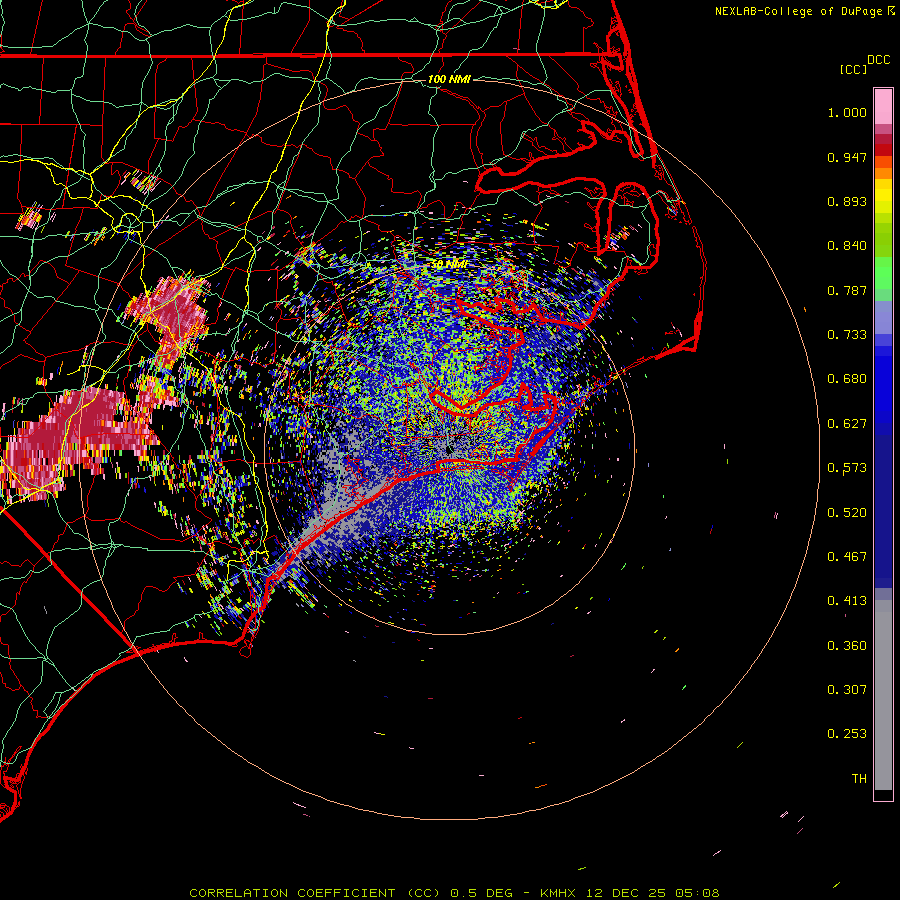The width and height of the screenshot is (900, 900).
Task: Pick the dark red color bar segment
Action: click(x=883, y=149)
